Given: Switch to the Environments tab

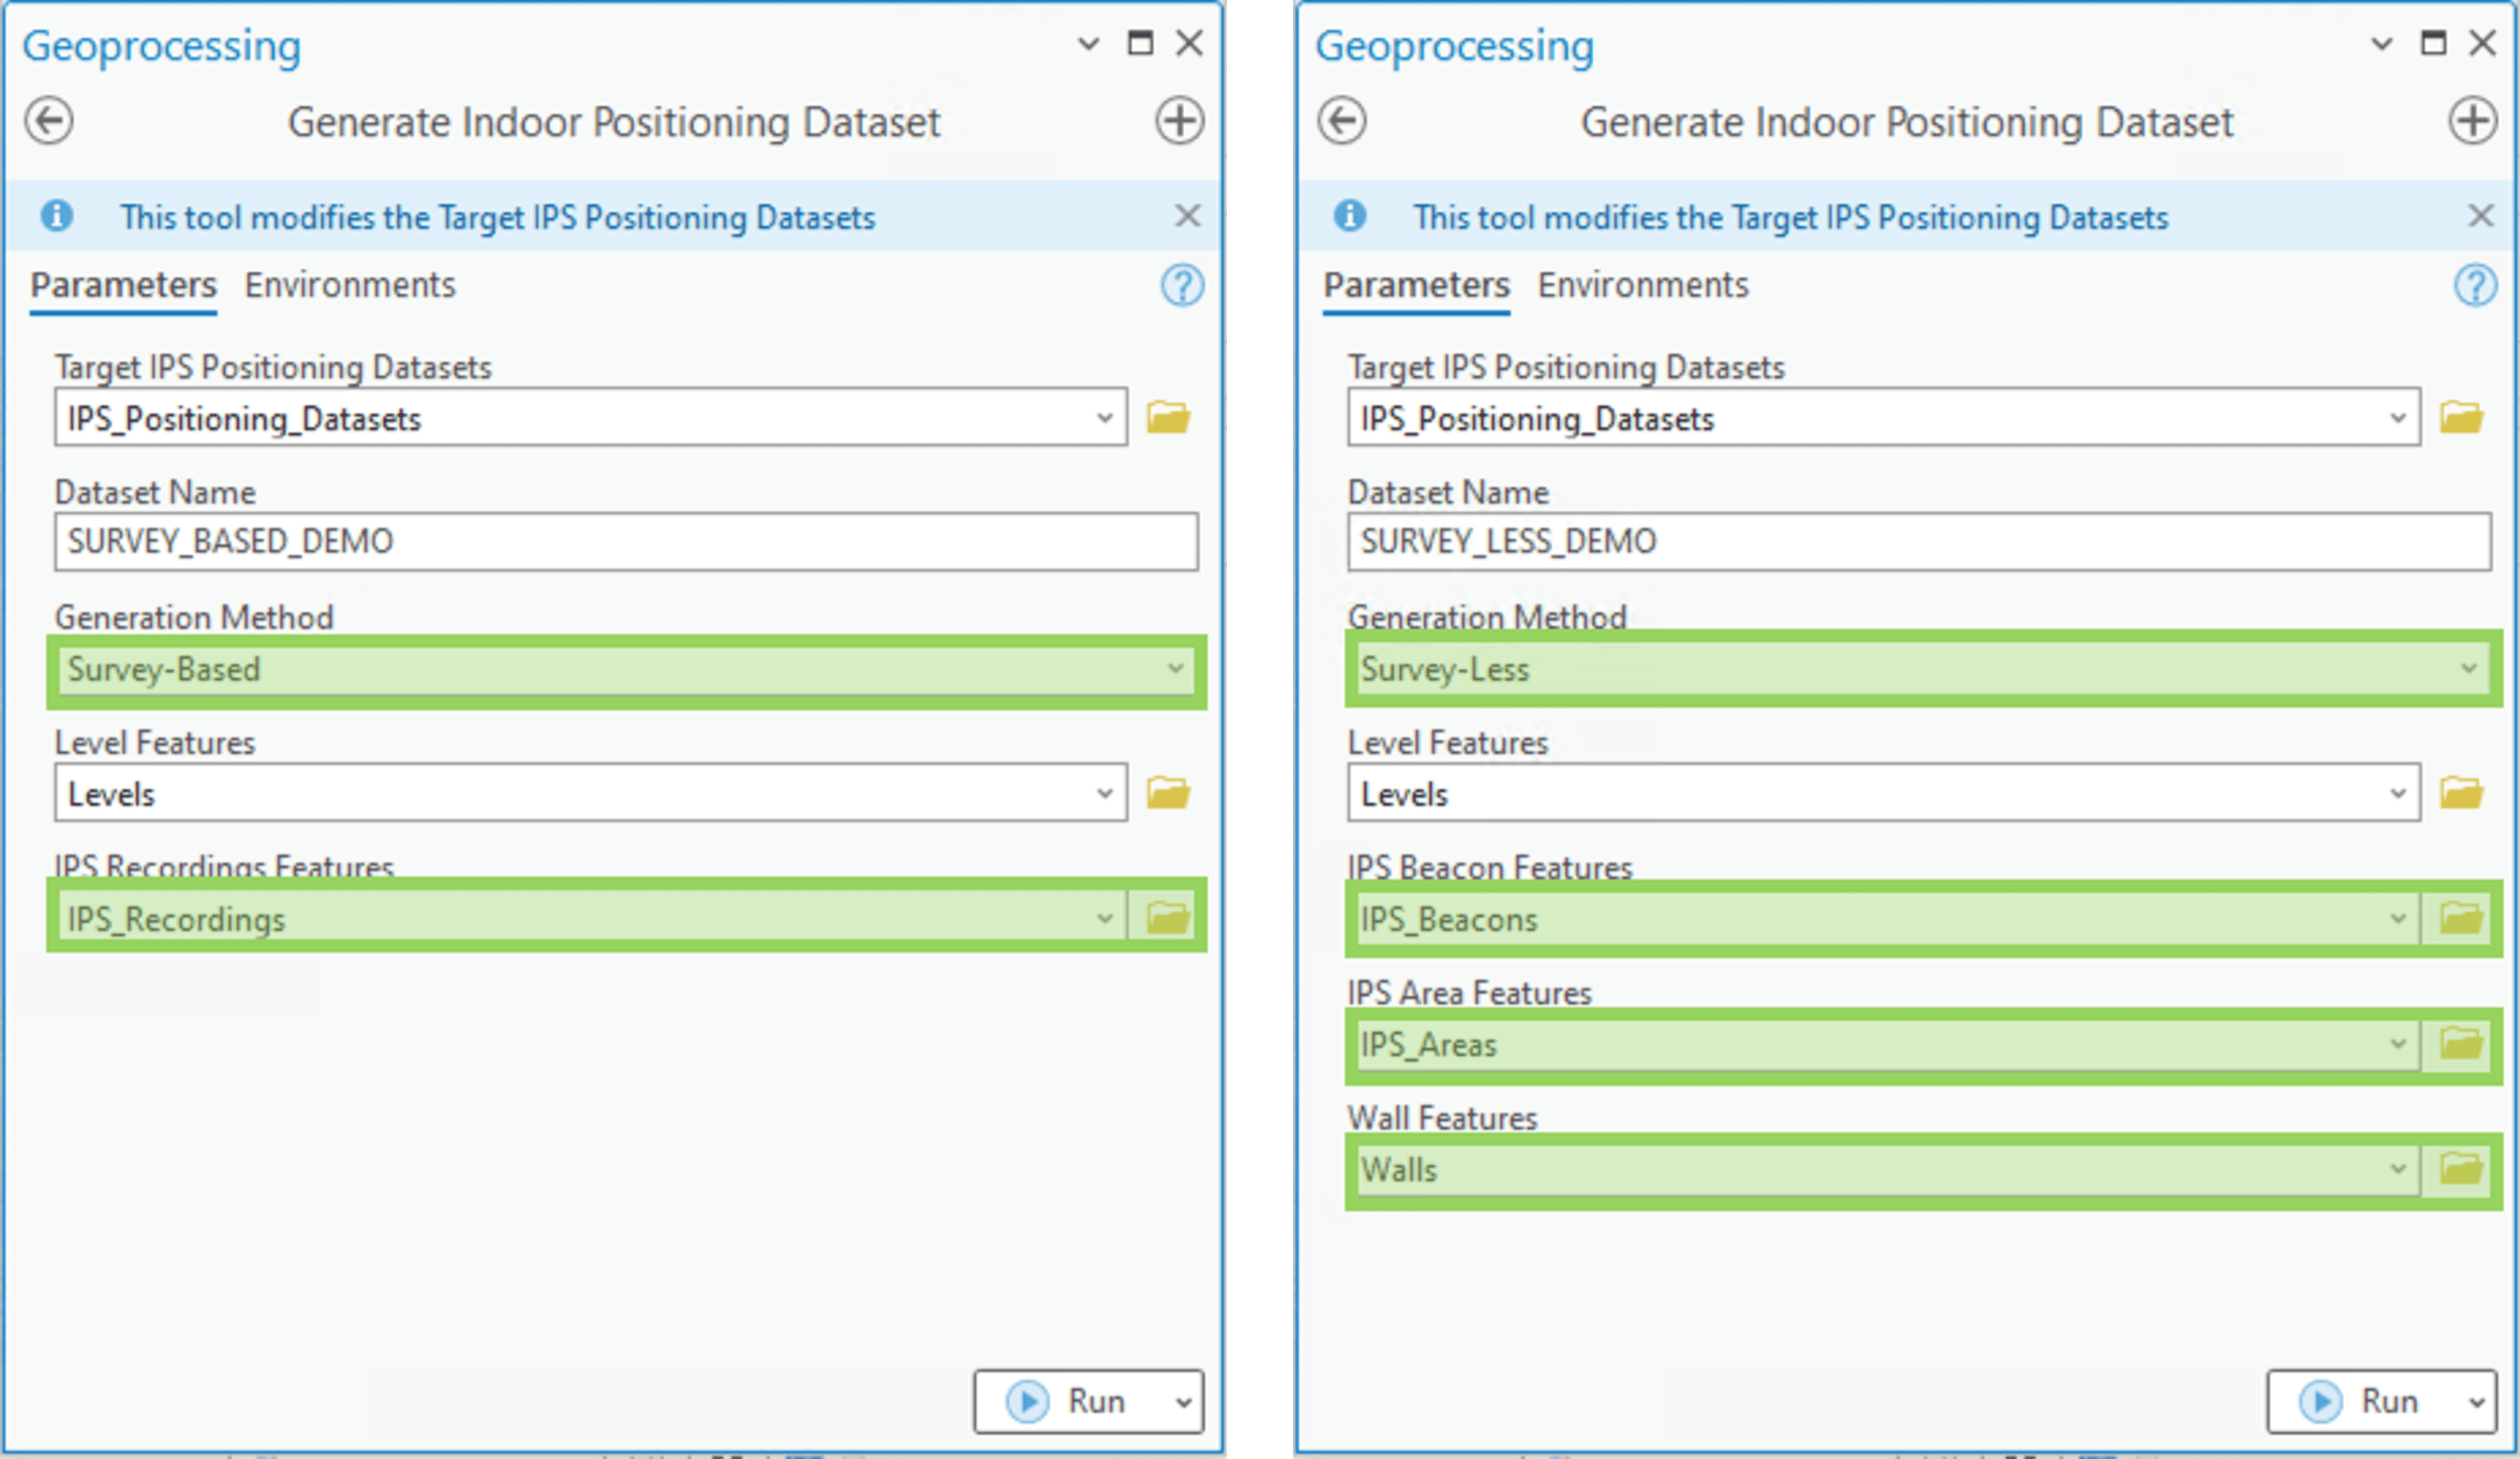Looking at the screenshot, I should tap(350, 286).
